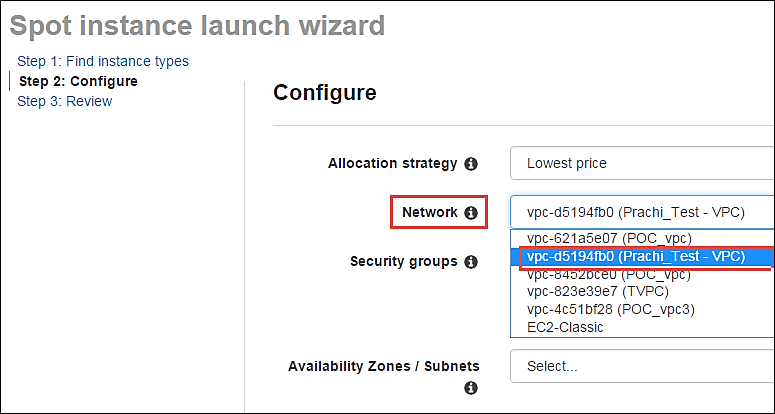Screen dimensions: 775x414
Task: Click the Network dropdown showing Prachi_Test - VPC
Action: point(641,213)
